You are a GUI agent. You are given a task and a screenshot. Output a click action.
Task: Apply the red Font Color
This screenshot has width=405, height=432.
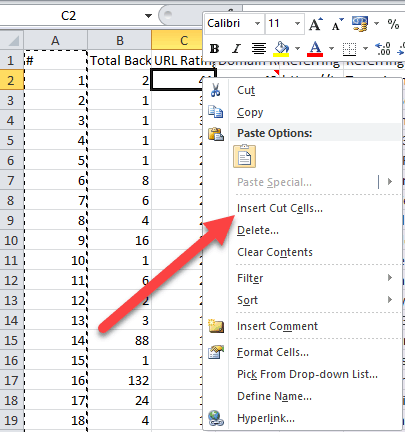tap(315, 49)
